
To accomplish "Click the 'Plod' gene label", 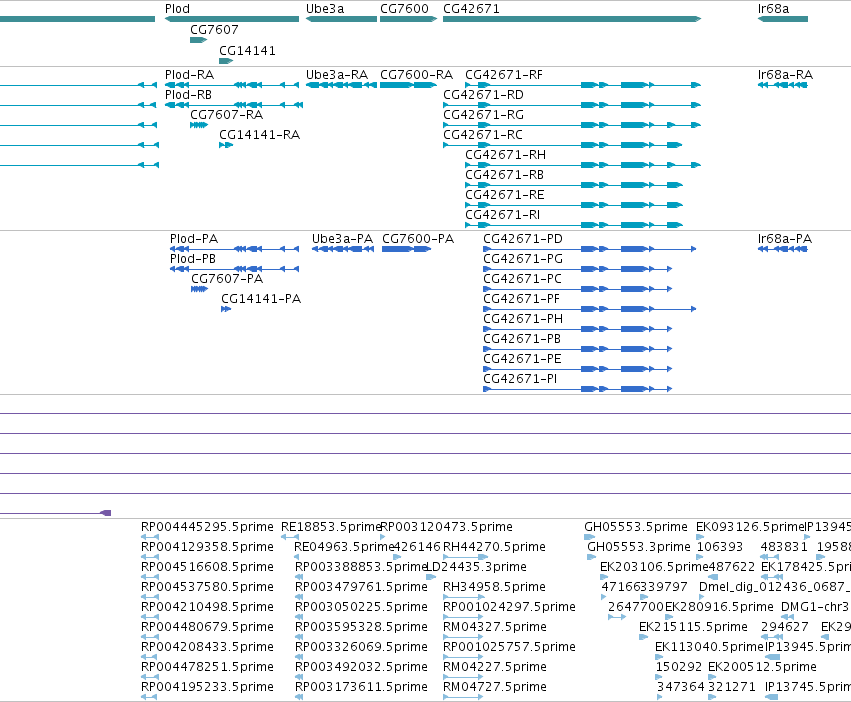I will coord(177,9).
